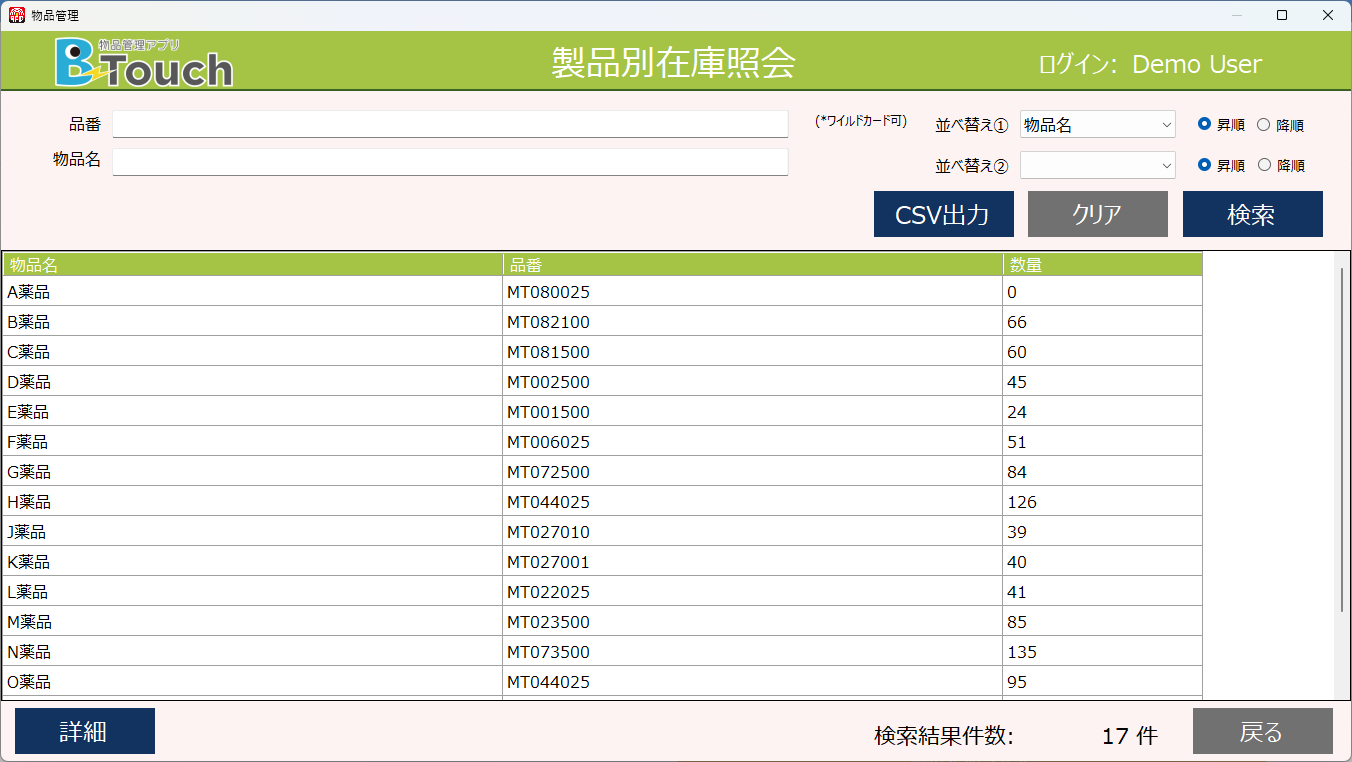This screenshot has height=762, width=1352.
Task: Click the results table vertical scrollbar
Action: [1342, 440]
